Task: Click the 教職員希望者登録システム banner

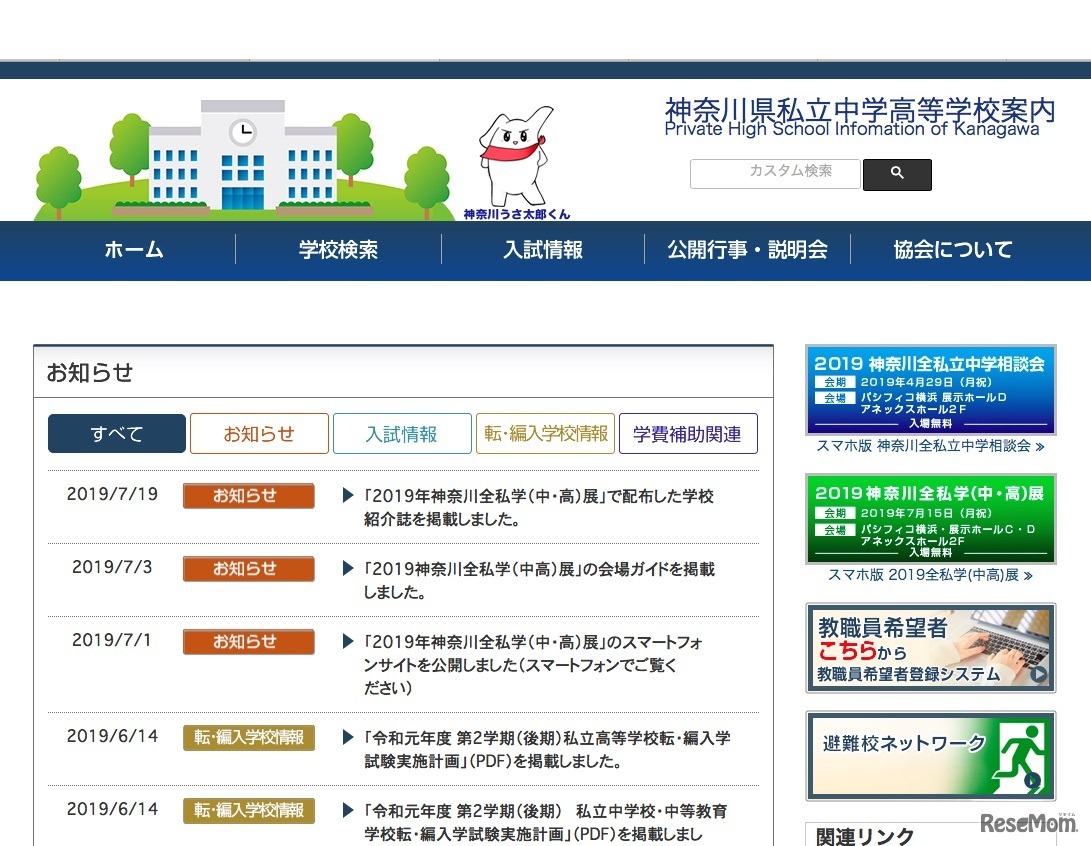Action: (930, 648)
